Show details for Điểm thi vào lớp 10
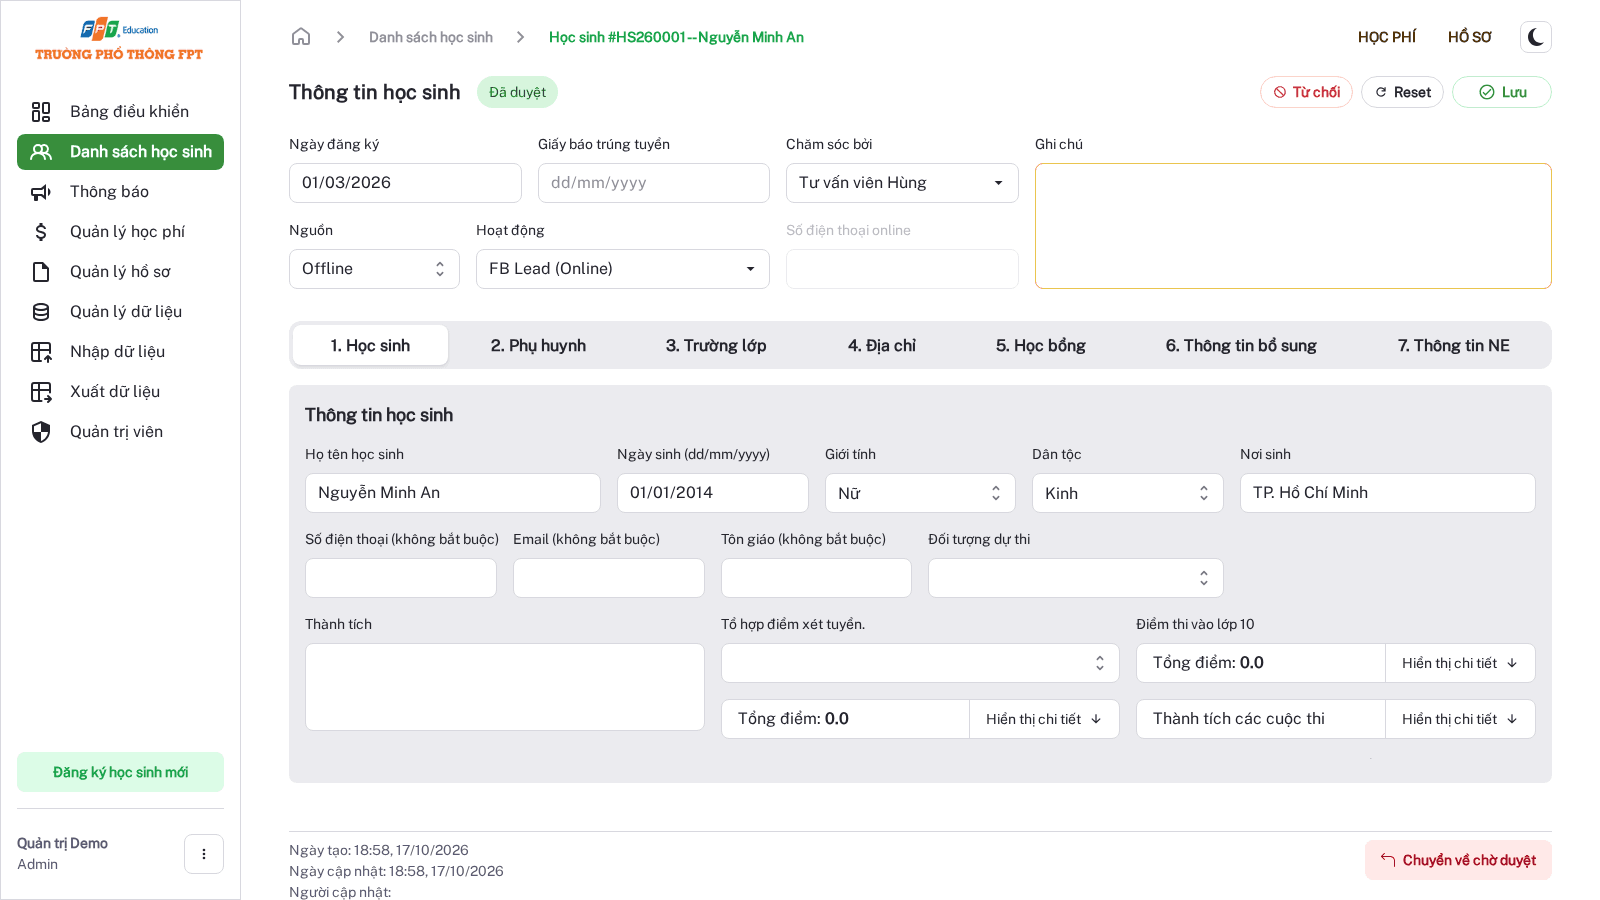 (1460, 663)
